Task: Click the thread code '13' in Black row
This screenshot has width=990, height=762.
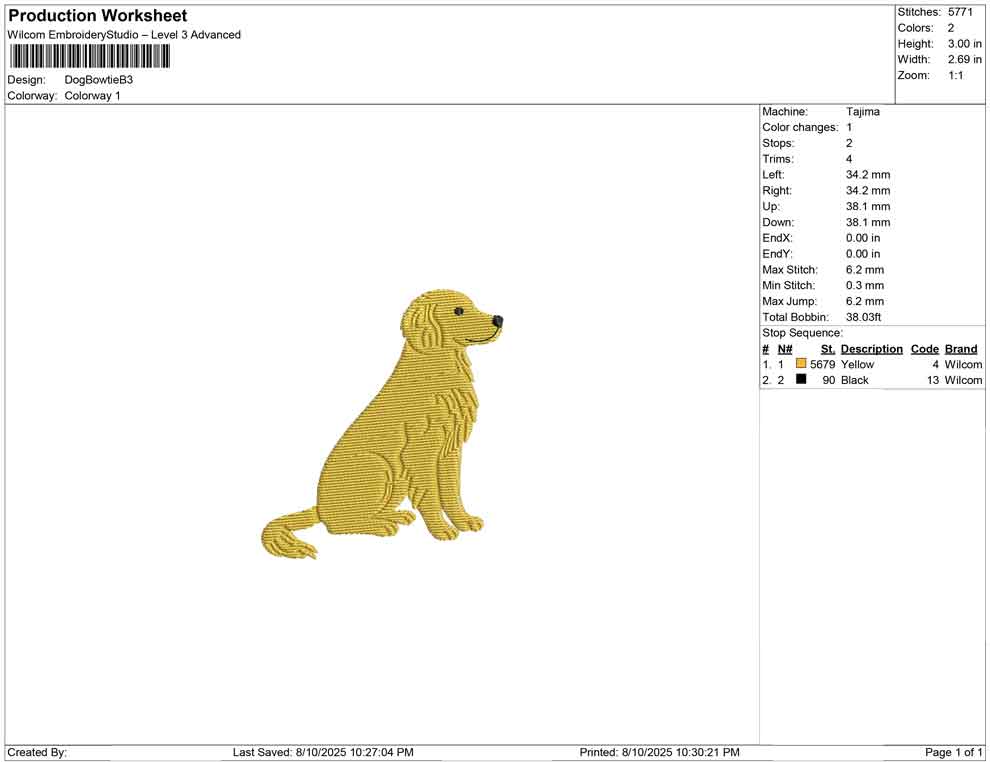Action: click(x=933, y=380)
